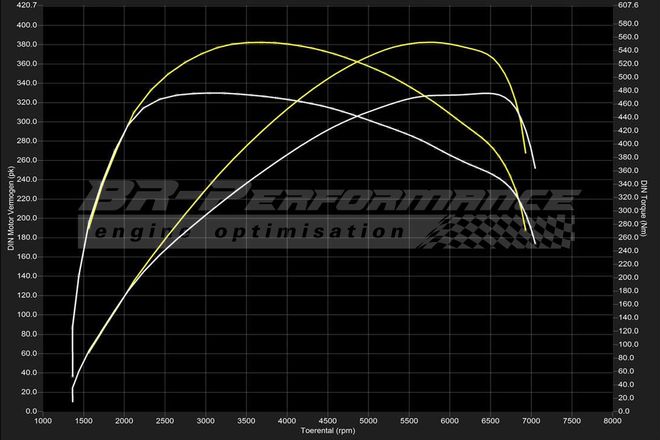The width and height of the screenshot is (660, 440).
Task: Click the 6500 rpm axis label
Action: point(490,421)
